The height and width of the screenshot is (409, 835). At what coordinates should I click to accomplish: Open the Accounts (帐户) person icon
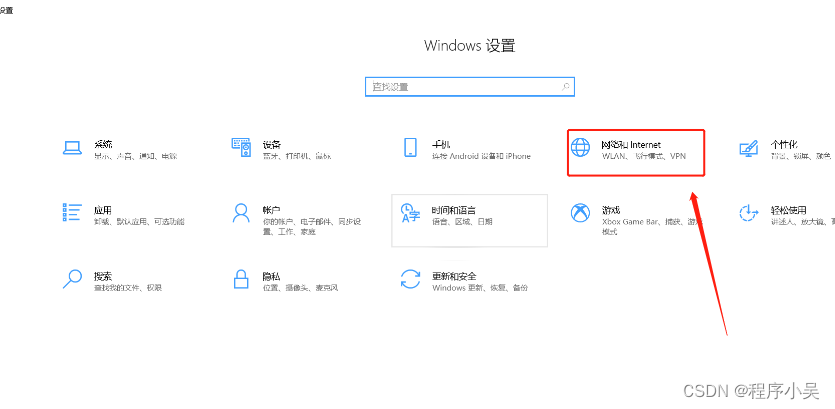pos(241,212)
